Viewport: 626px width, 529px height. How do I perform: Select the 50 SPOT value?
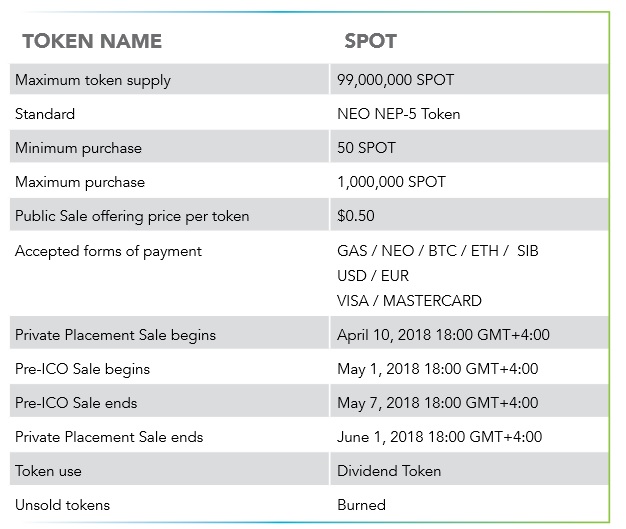pyautogui.click(x=367, y=148)
